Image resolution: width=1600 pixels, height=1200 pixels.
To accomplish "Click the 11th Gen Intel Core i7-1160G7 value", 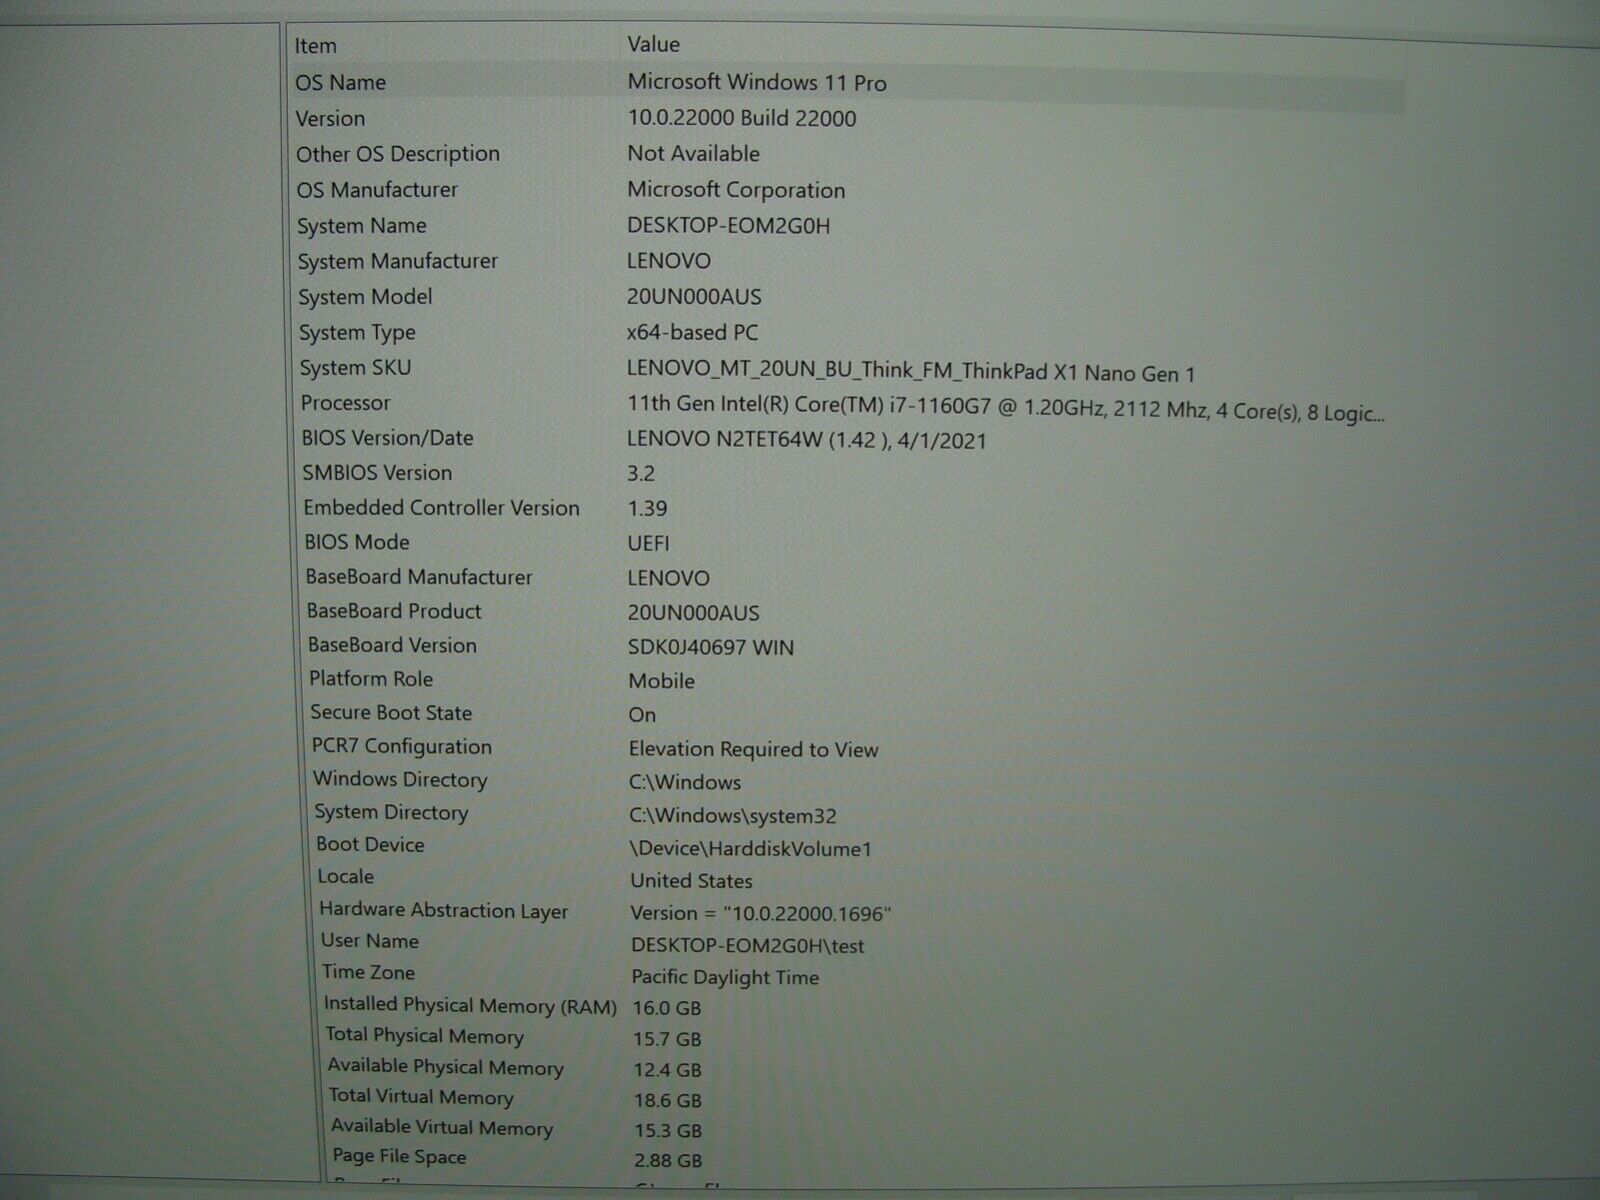I will pyautogui.click(x=1006, y=410).
